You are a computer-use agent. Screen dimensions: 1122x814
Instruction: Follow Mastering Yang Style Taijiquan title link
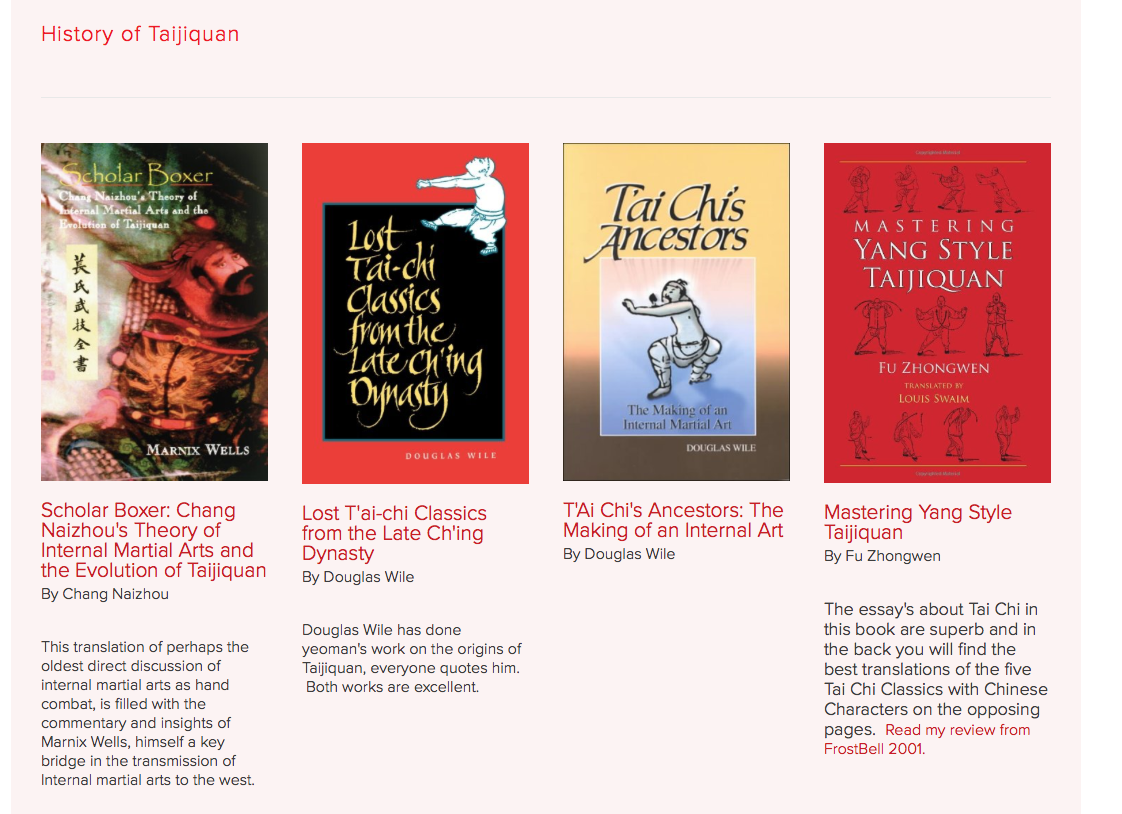[917, 522]
